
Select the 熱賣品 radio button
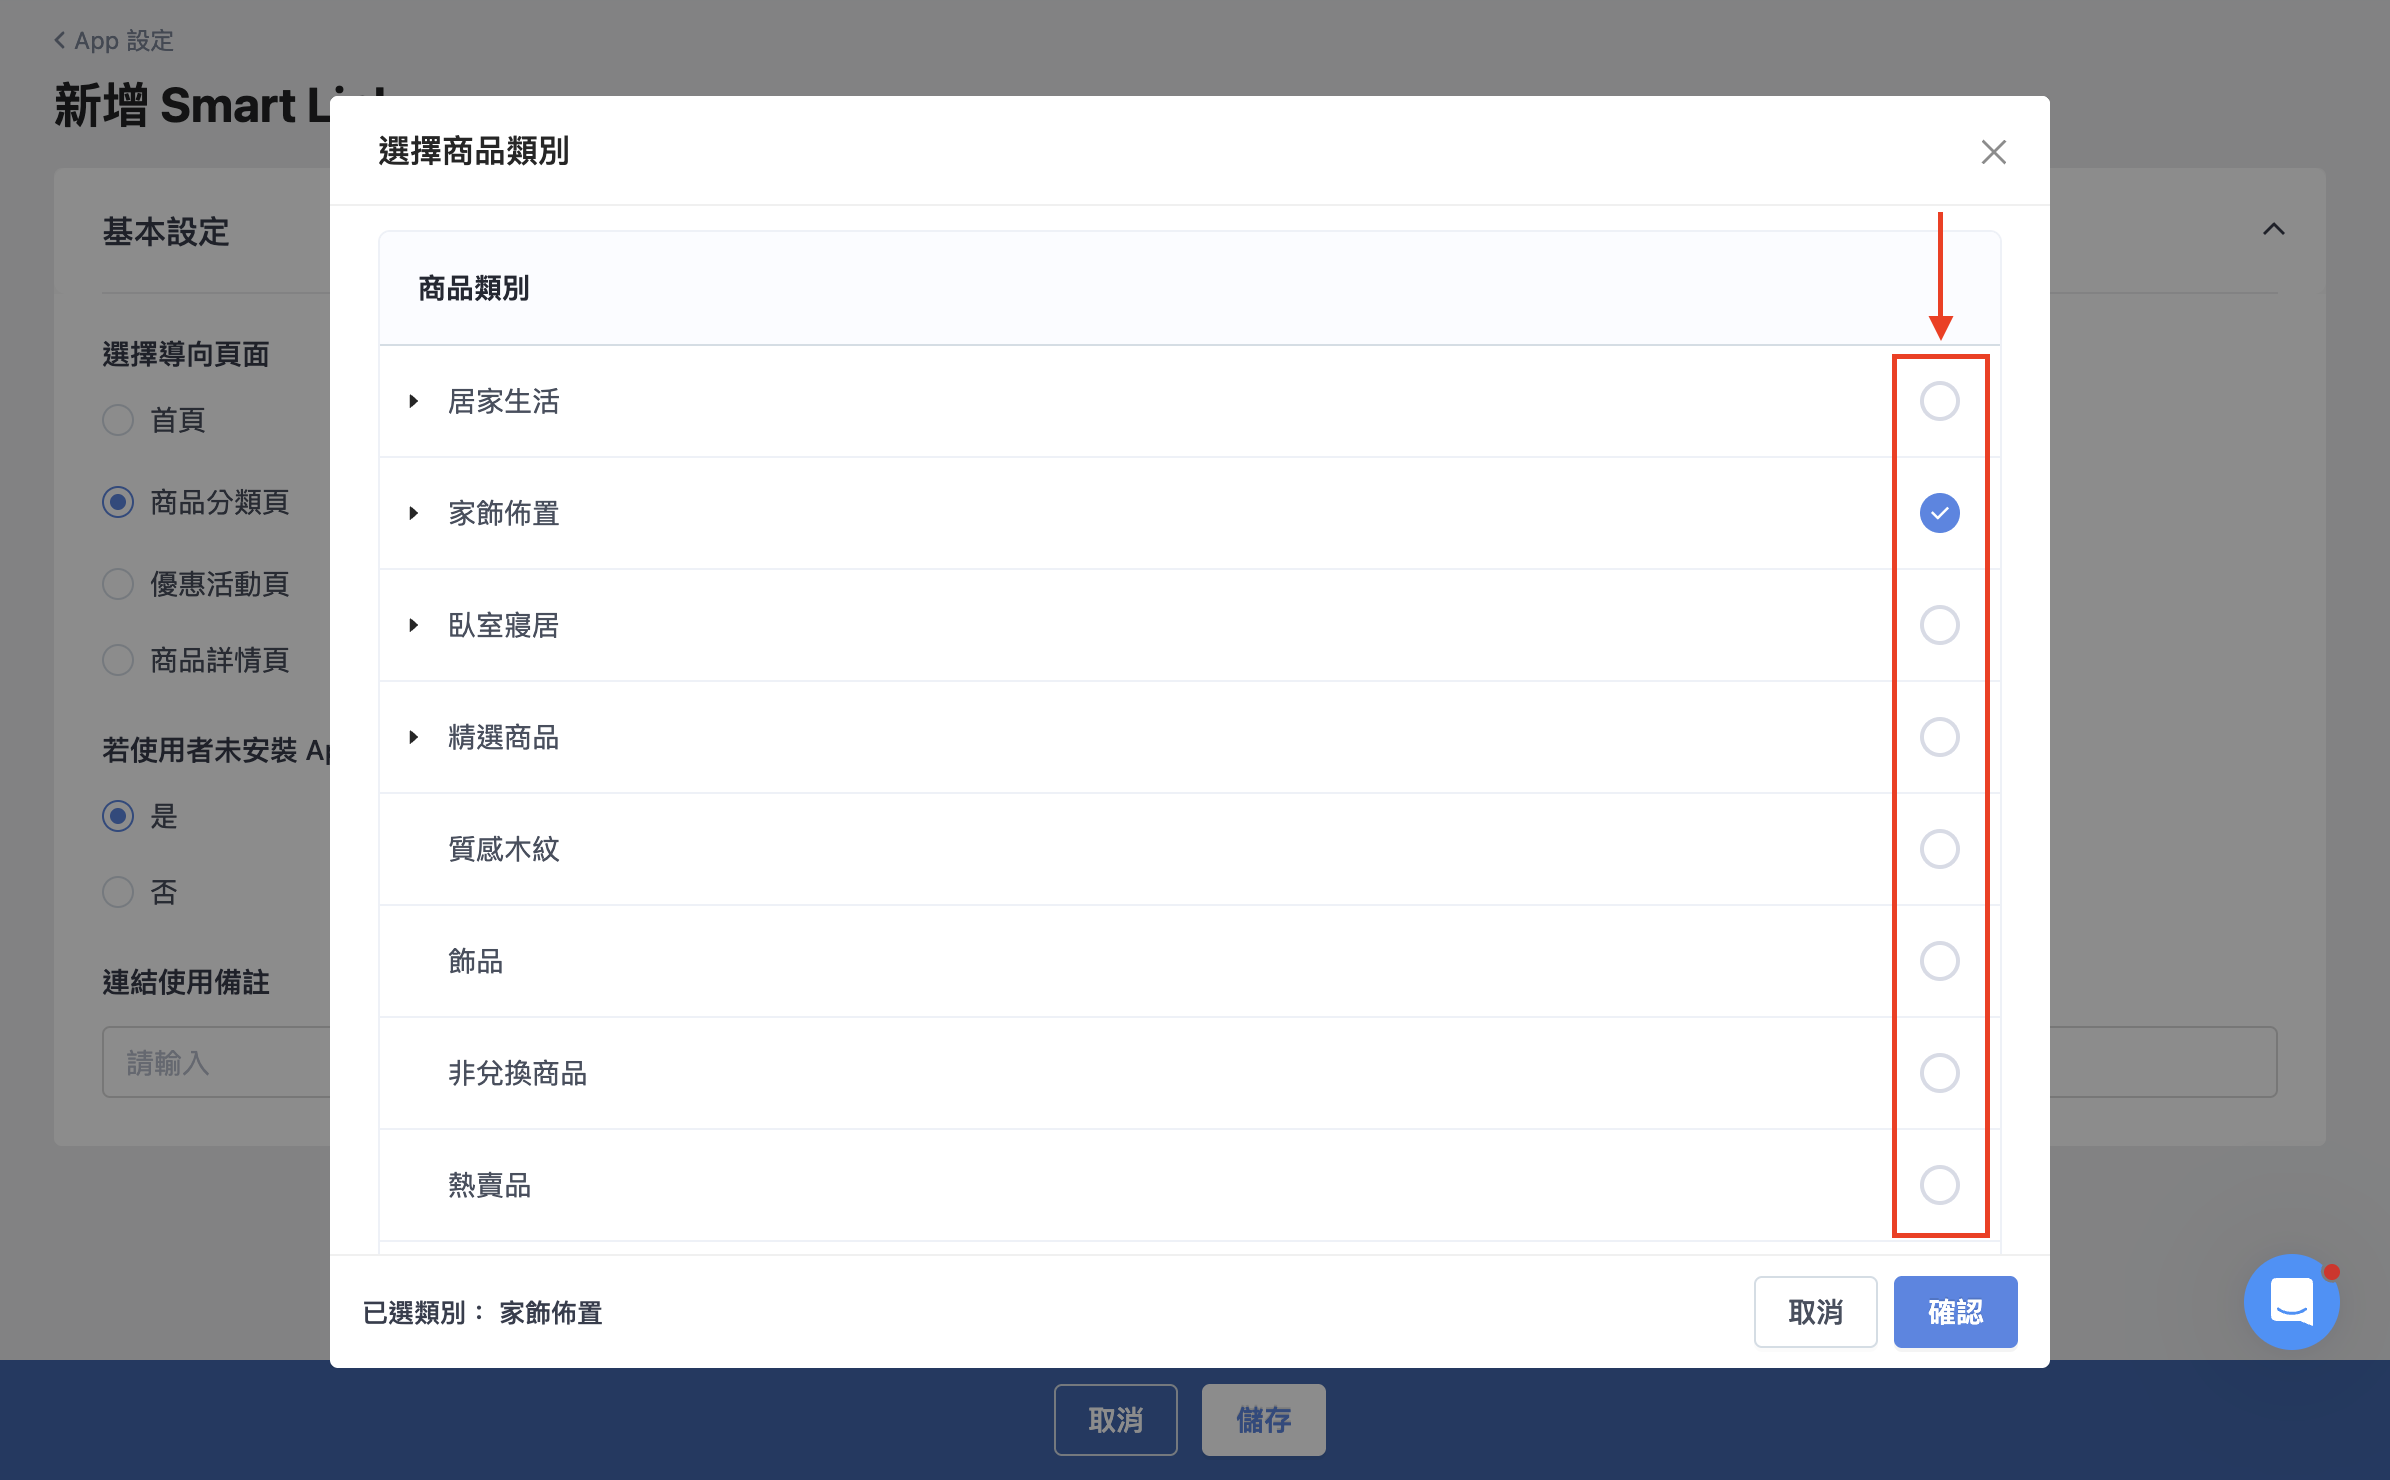(x=1939, y=1185)
